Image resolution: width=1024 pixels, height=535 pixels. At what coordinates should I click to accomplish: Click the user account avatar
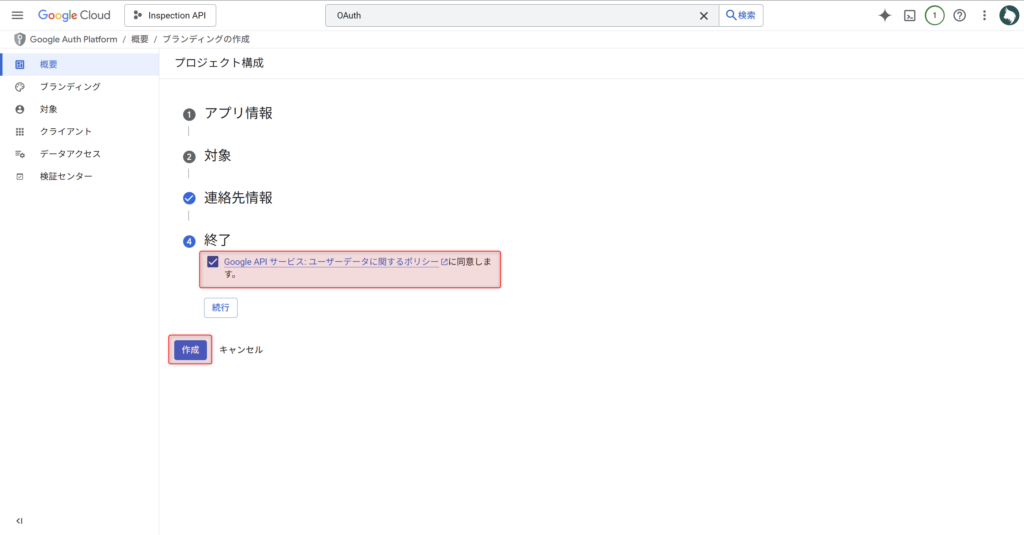[x=1008, y=16]
